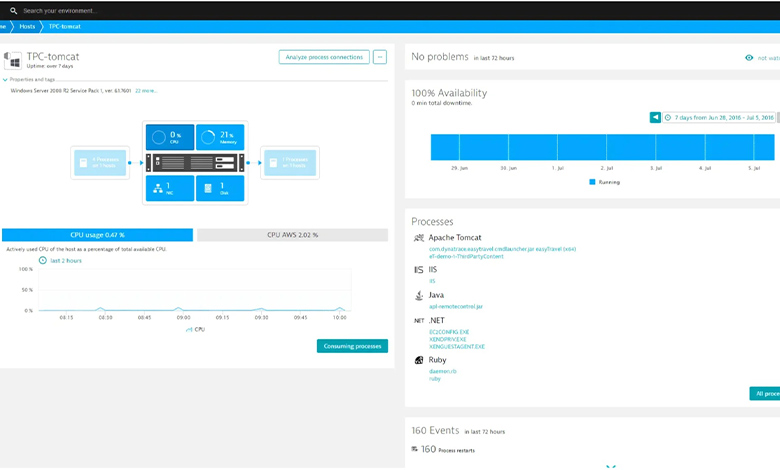This screenshot has width=780, height=470.
Task: Open the ellipsis more-options button
Action: pos(380,57)
